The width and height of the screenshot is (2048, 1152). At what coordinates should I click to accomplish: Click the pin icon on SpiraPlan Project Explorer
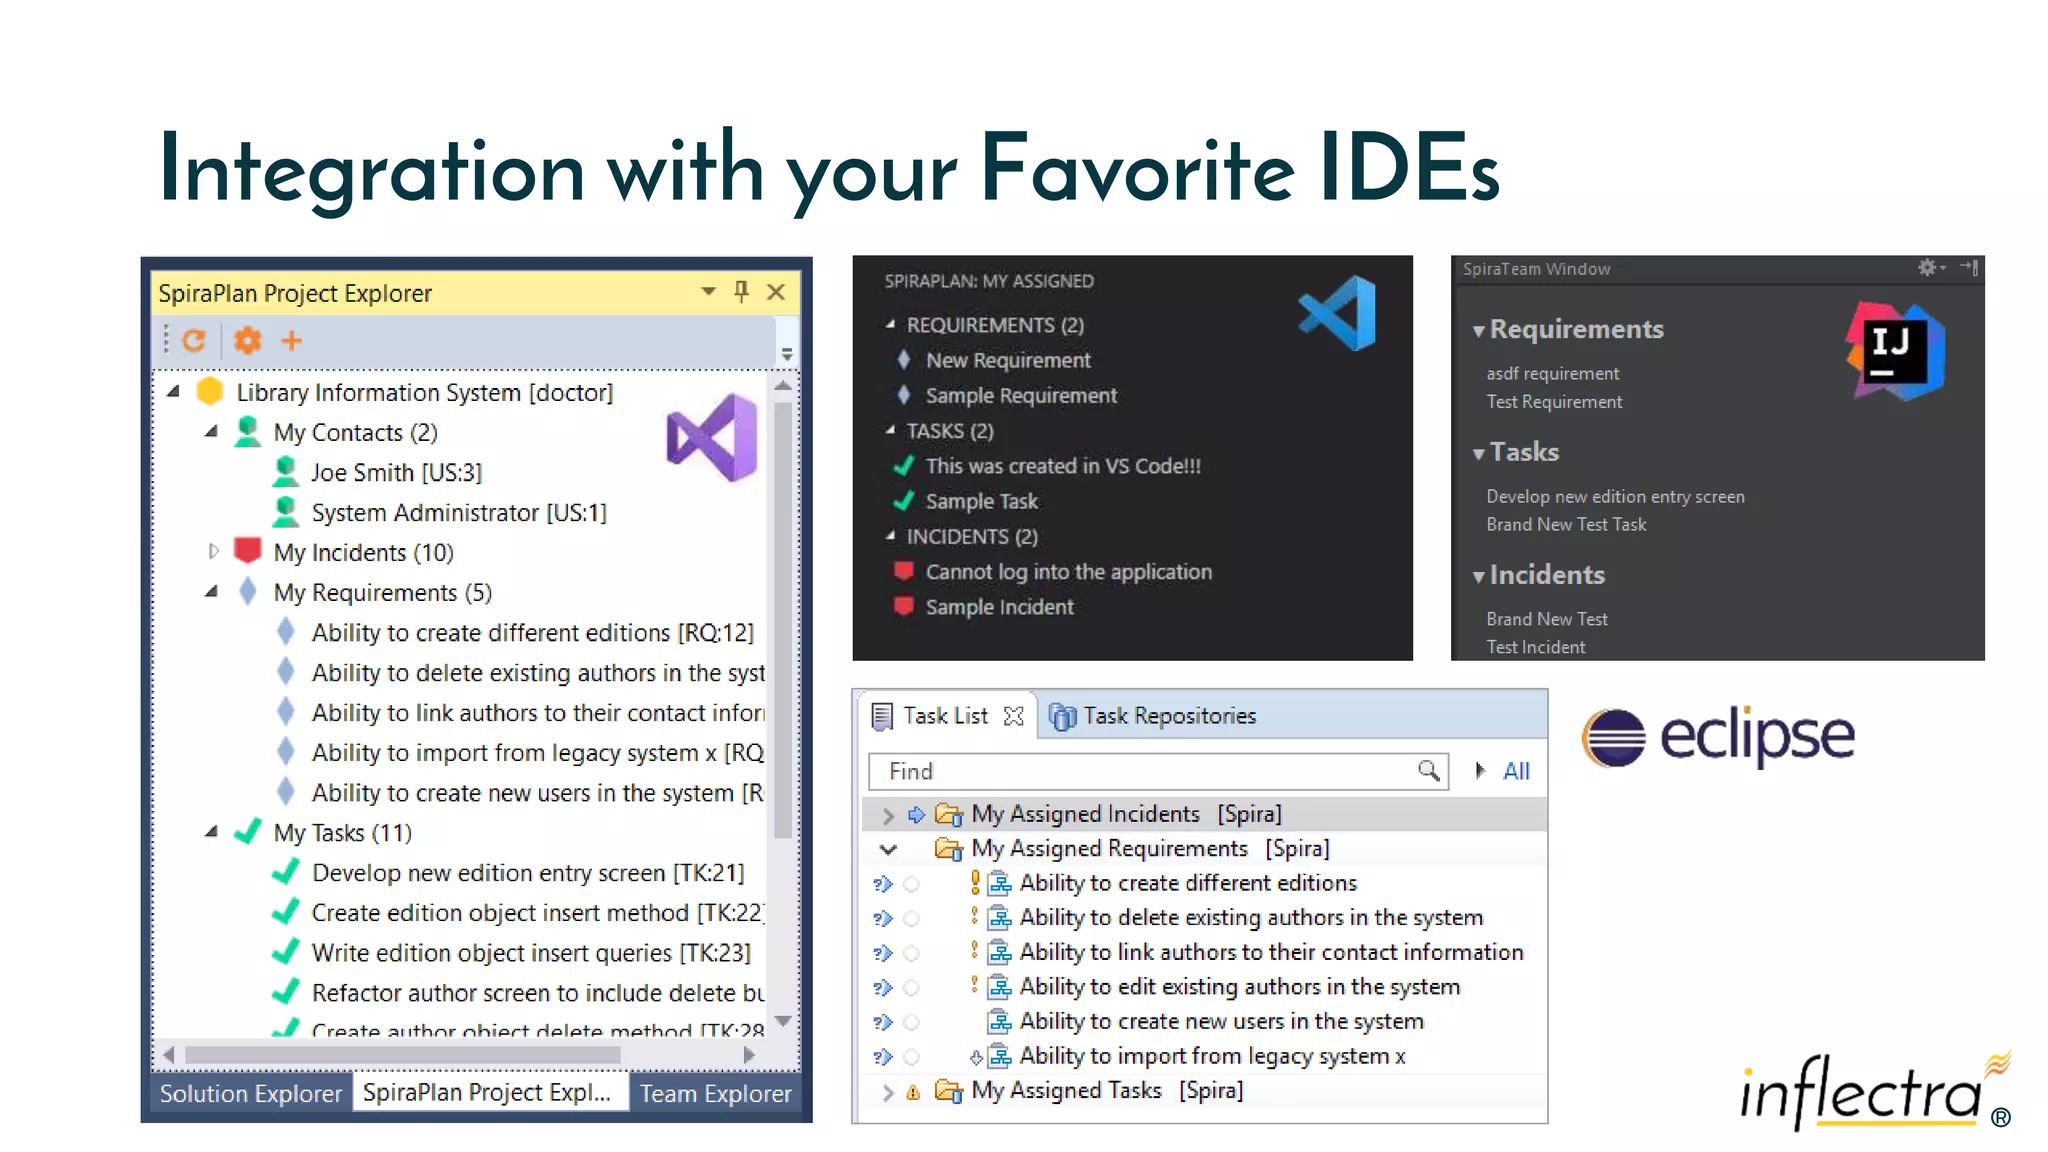point(741,291)
